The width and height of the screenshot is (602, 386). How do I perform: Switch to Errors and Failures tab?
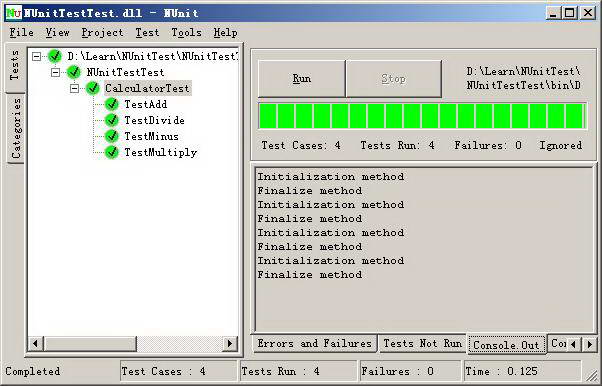click(315, 343)
